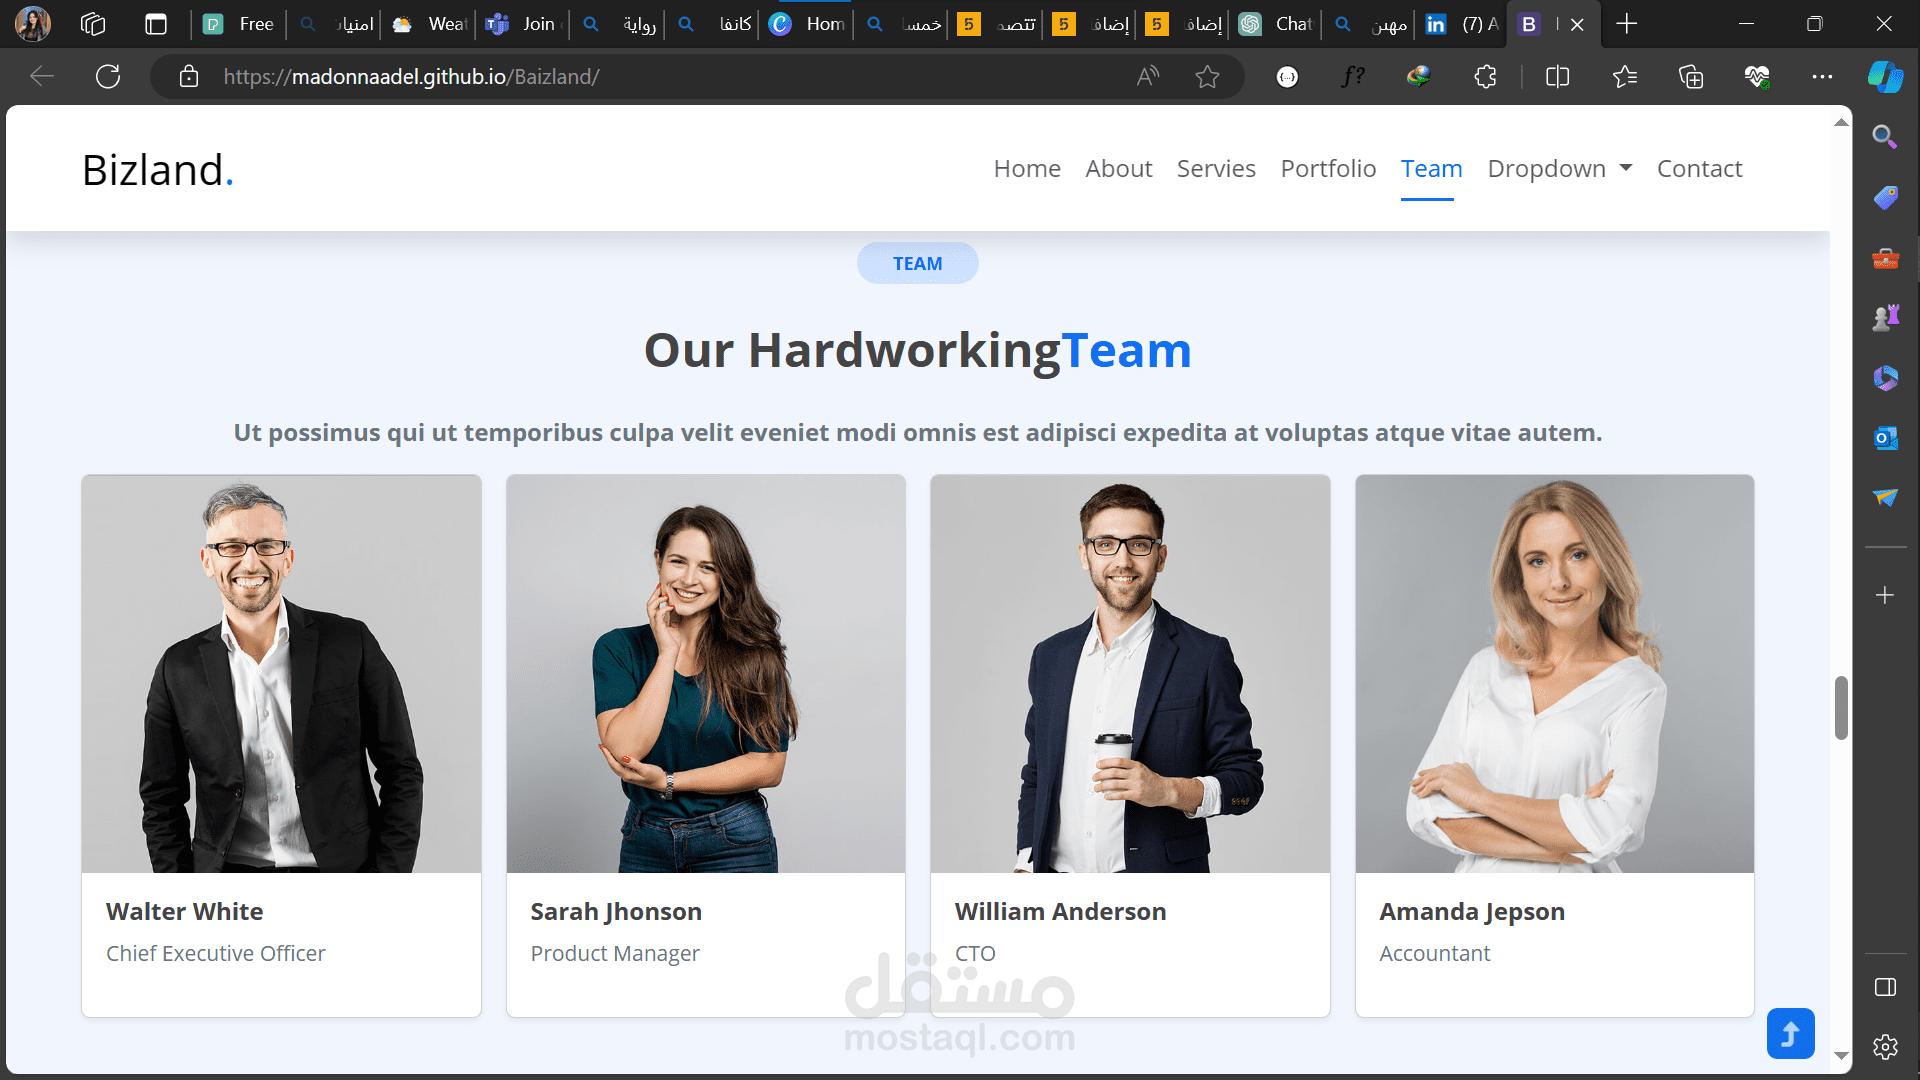Click Walter White's photo card
The width and height of the screenshot is (1920, 1080).
[x=281, y=673]
